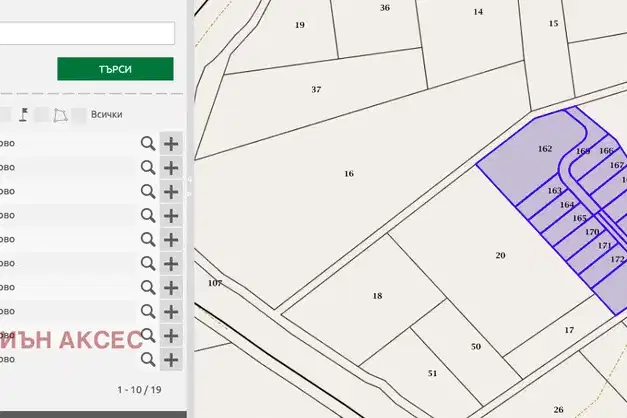Click the eighth result's plus icon

(x=171, y=312)
